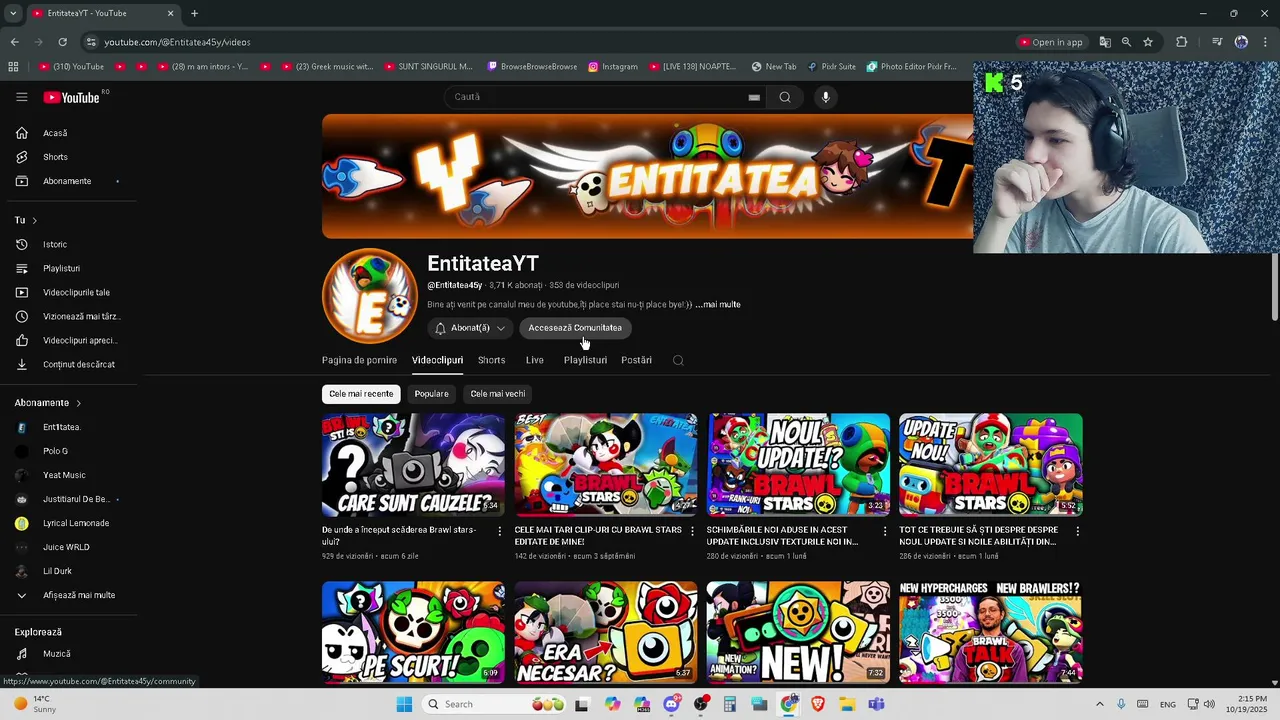Bookmark this page with star icon

[x=1148, y=42]
